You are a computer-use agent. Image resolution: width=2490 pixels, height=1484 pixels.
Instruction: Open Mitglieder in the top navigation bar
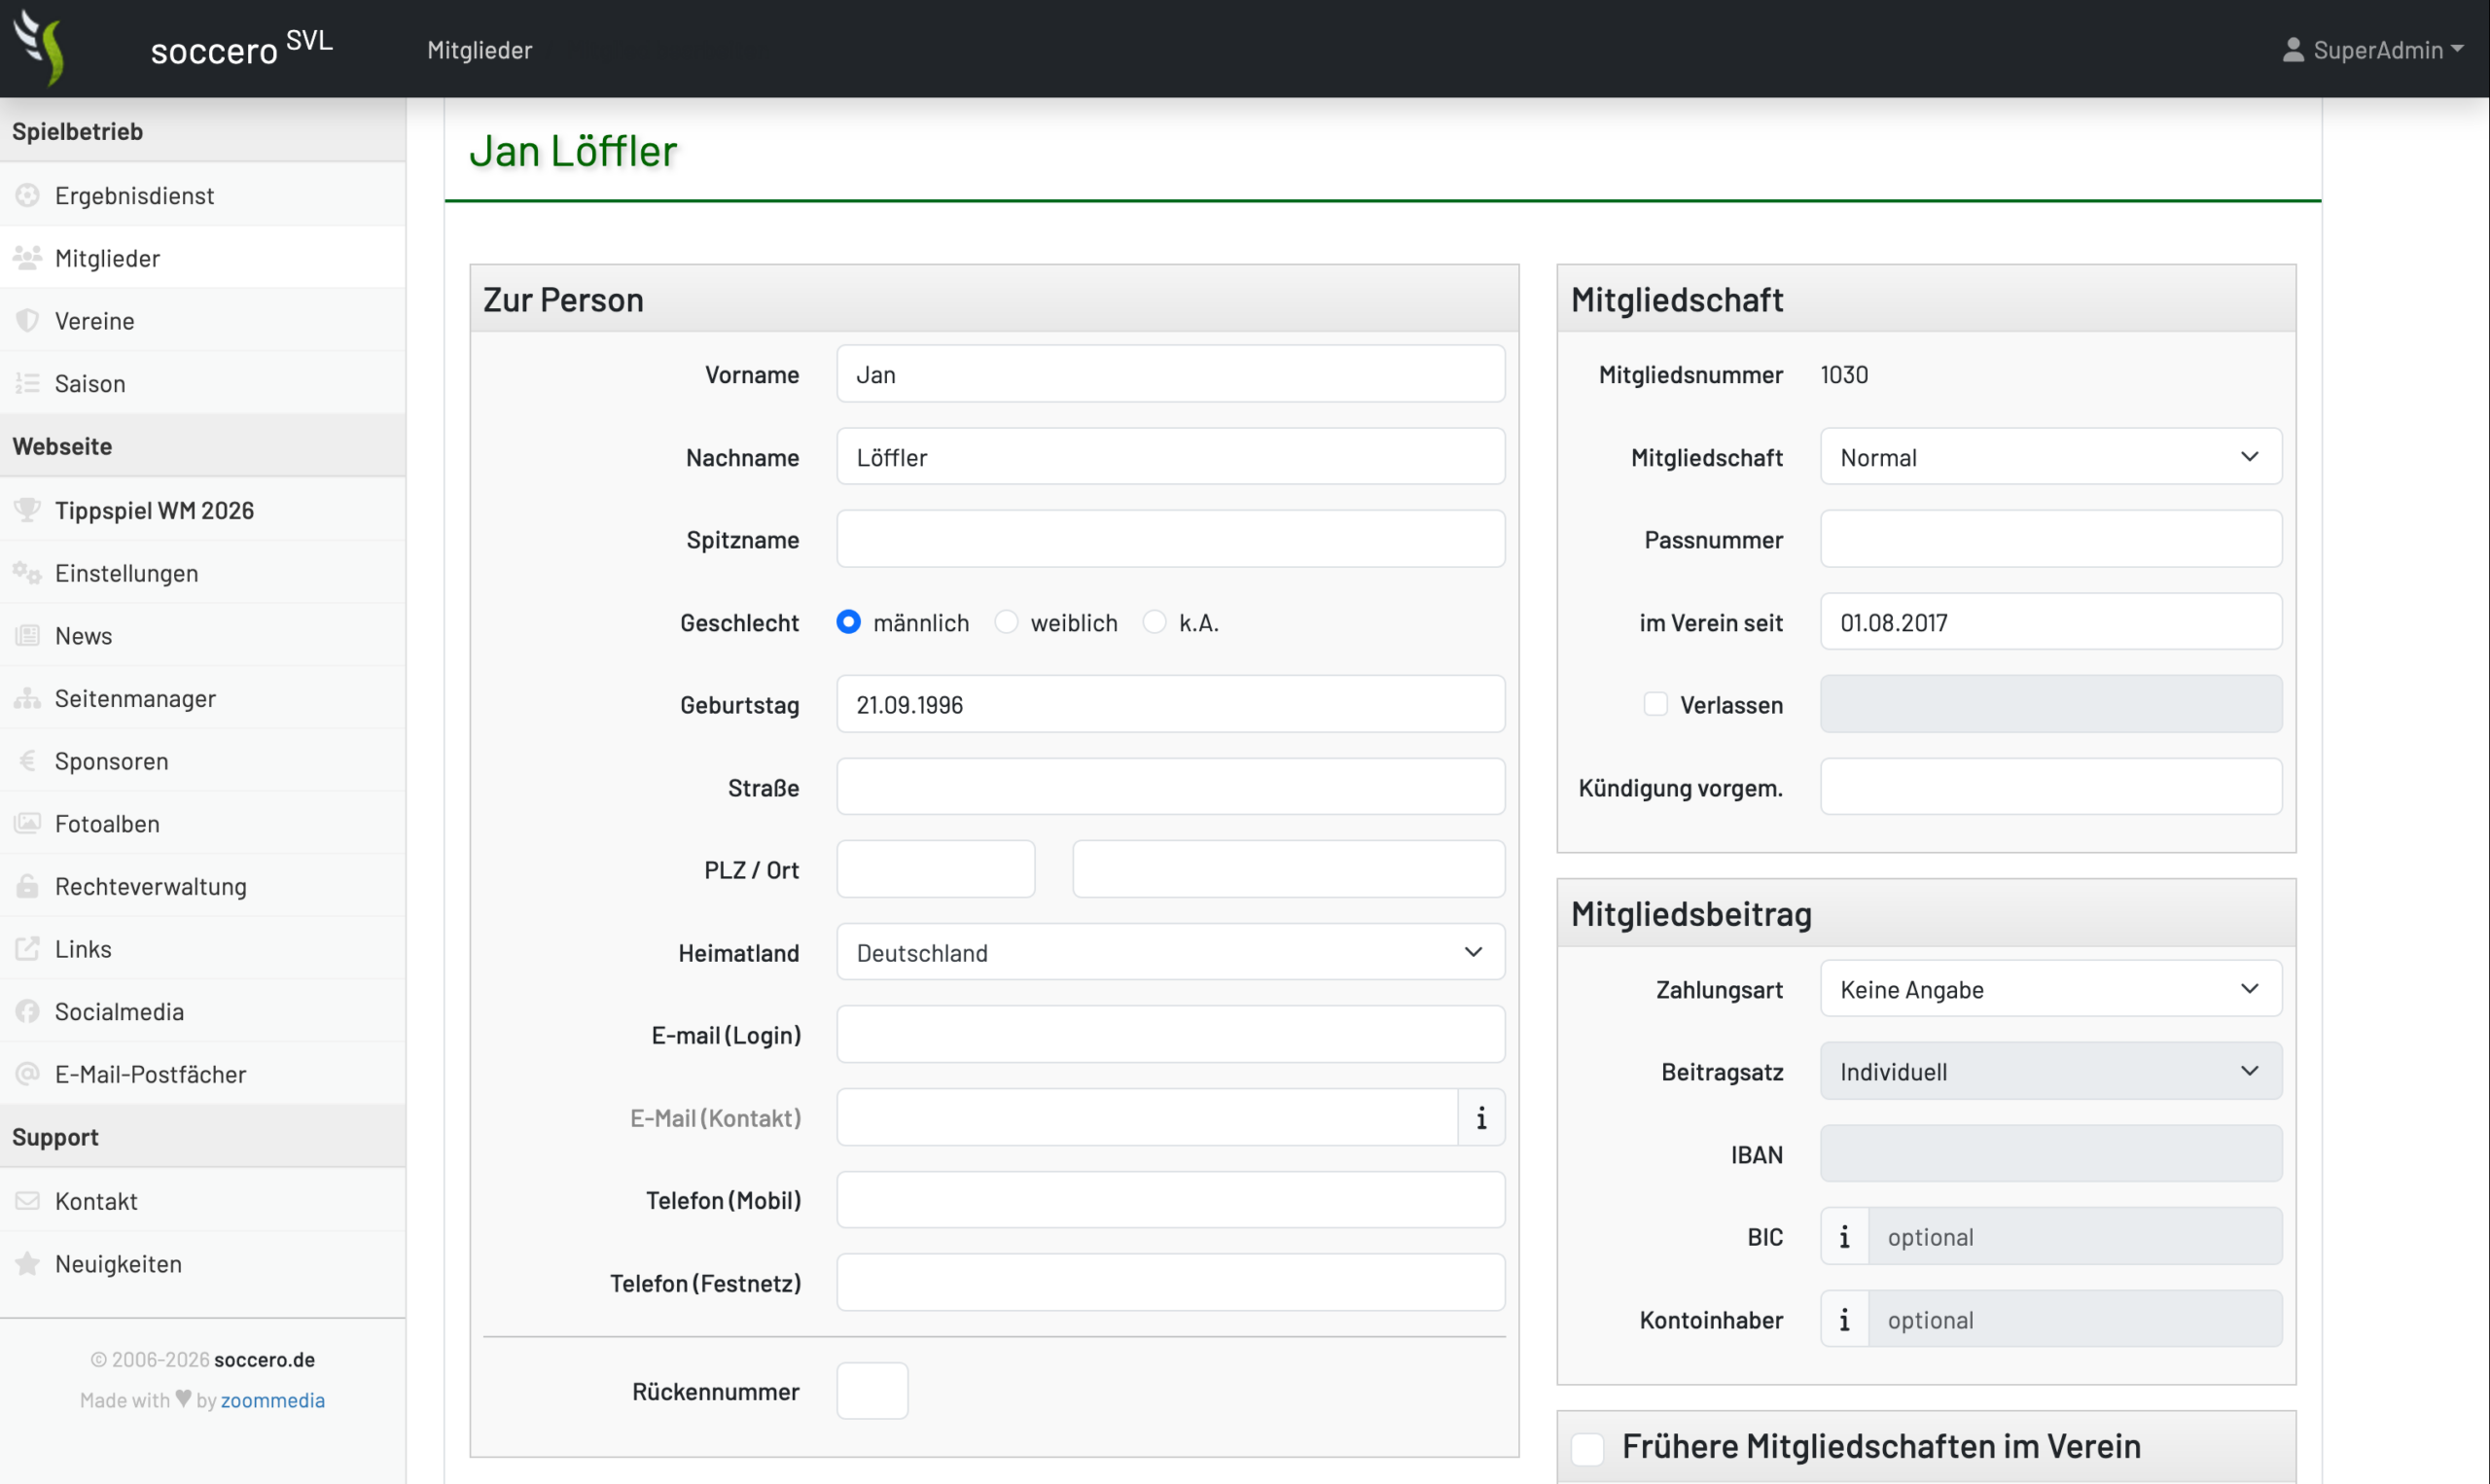[x=479, y=49]
